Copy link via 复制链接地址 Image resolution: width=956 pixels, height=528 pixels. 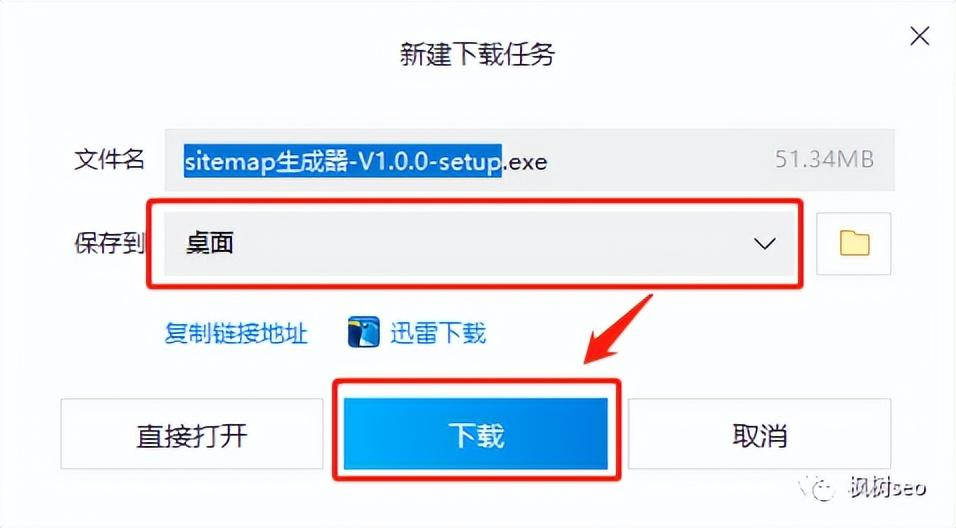(x=235, y=334)
